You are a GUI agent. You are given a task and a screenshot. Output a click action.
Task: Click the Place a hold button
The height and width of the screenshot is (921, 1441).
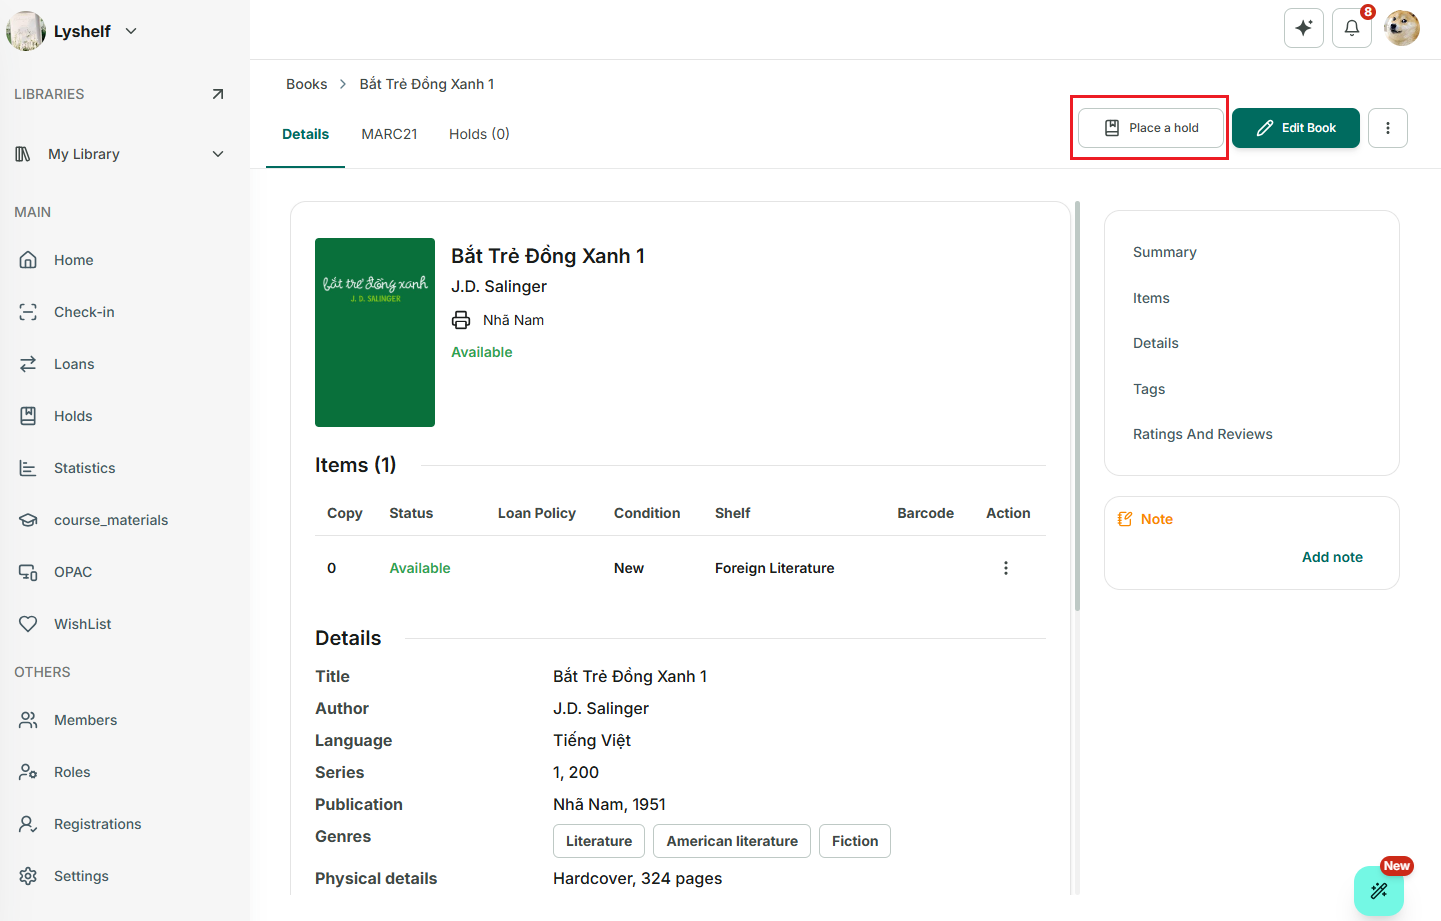[1151, 128]
